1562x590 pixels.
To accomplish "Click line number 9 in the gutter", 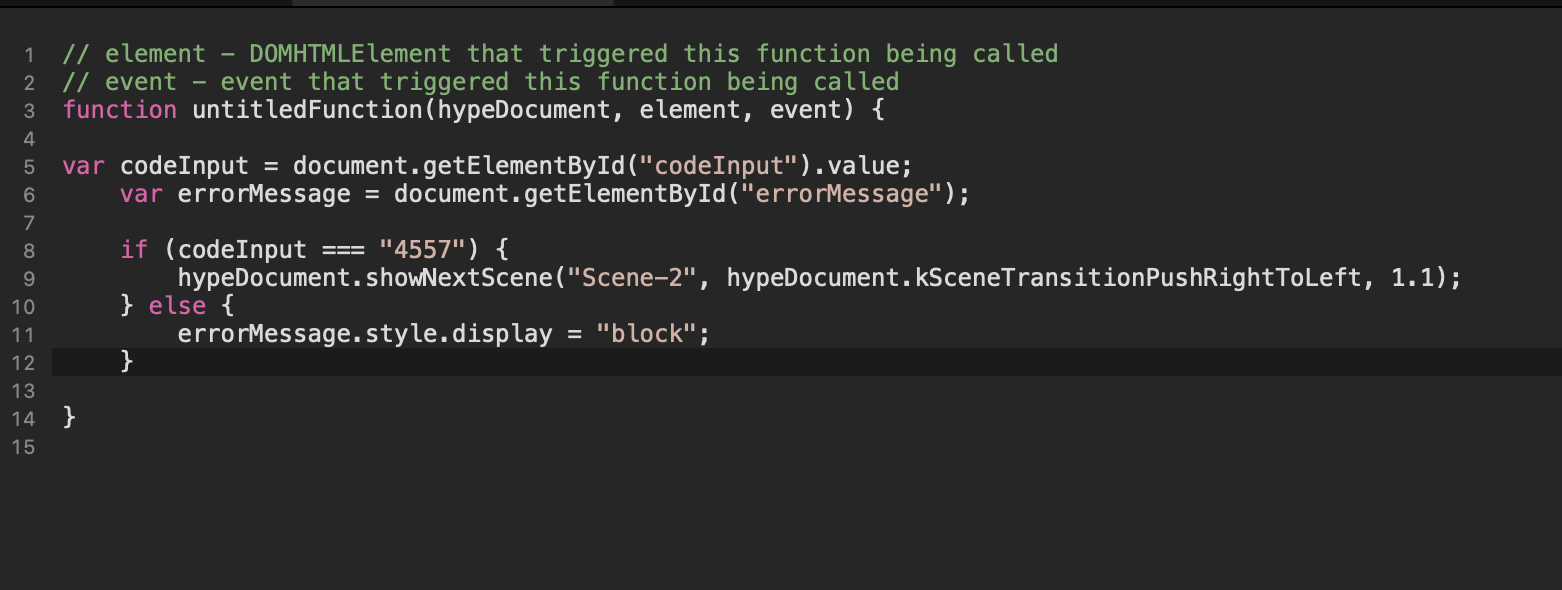I will tap(29, 278).
